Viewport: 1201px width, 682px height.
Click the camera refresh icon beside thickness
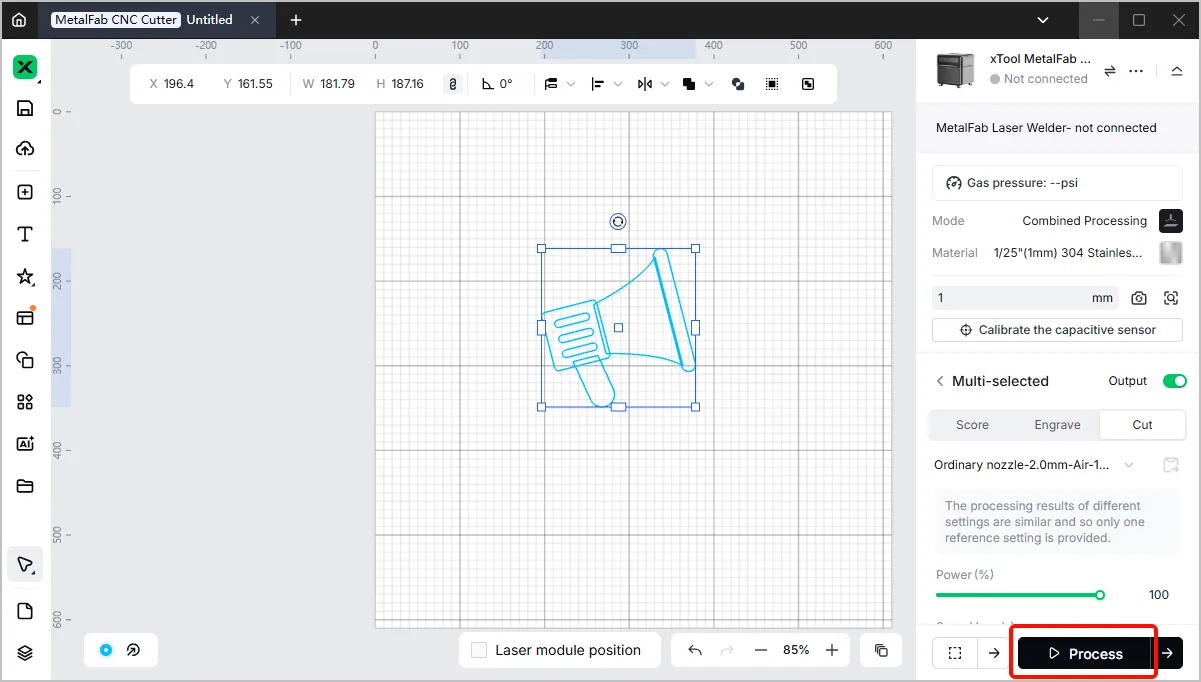tap(1139, 298)
